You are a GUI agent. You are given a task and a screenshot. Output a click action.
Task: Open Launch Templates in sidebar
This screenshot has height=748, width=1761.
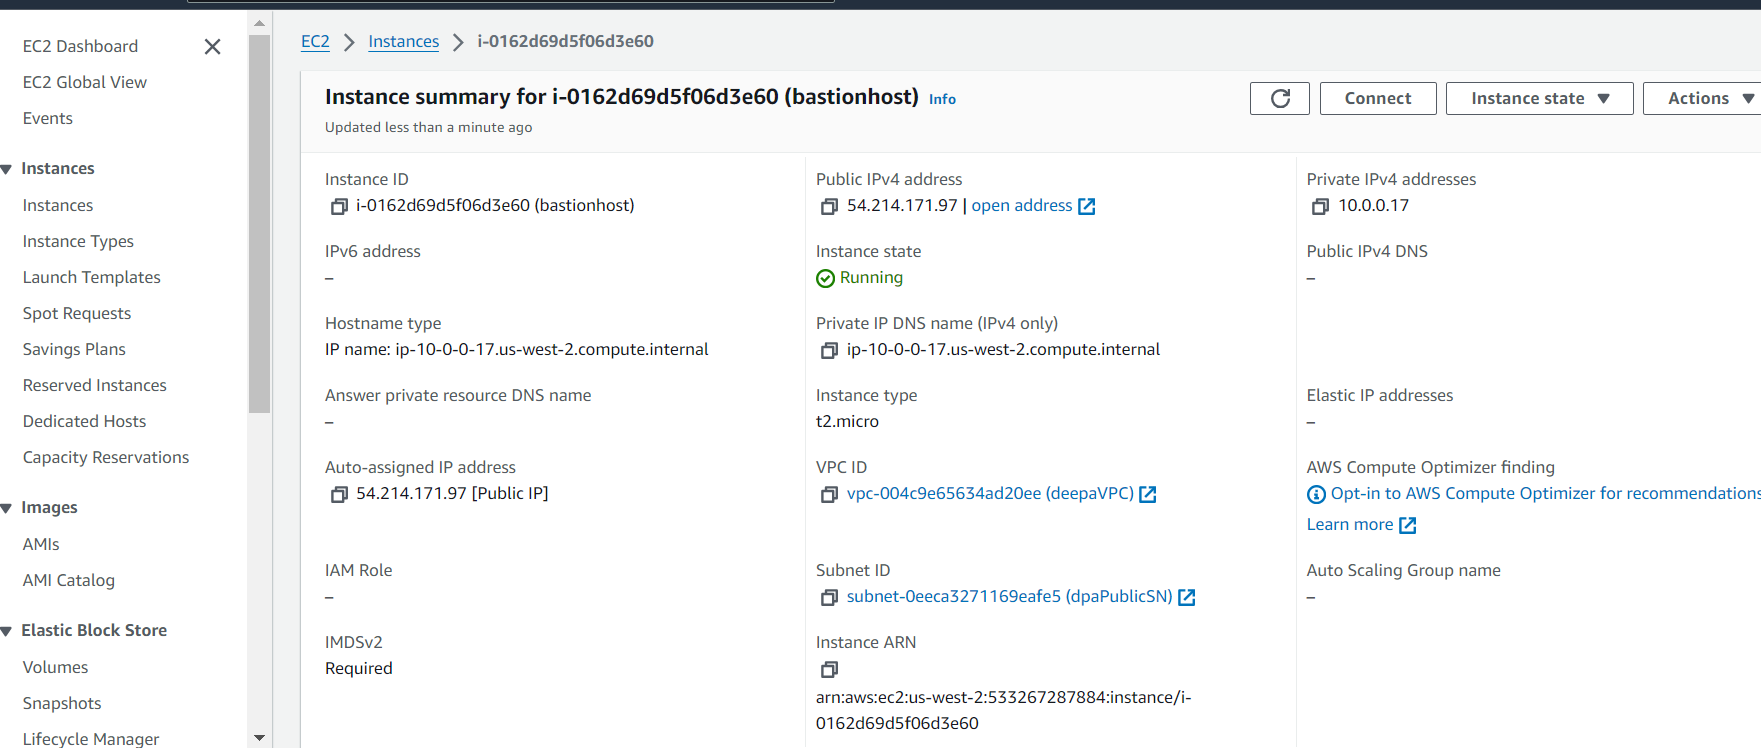click(92, 277)
